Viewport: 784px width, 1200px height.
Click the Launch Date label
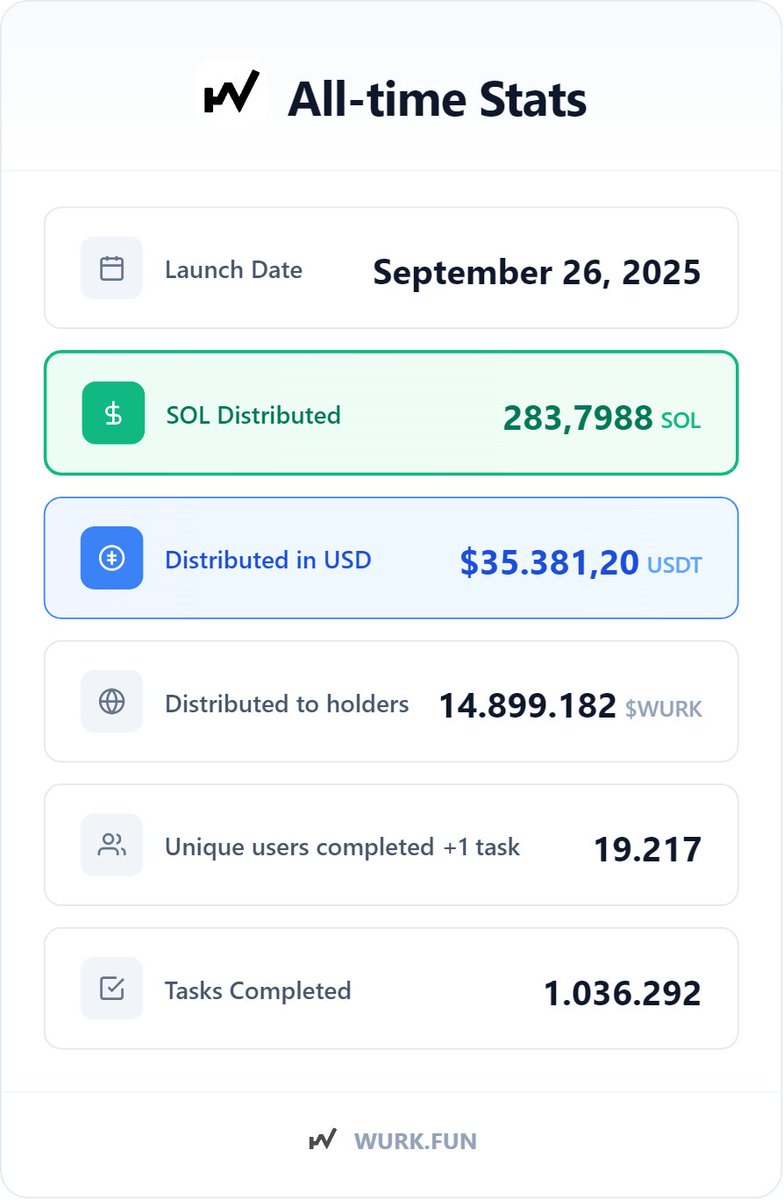233,270
